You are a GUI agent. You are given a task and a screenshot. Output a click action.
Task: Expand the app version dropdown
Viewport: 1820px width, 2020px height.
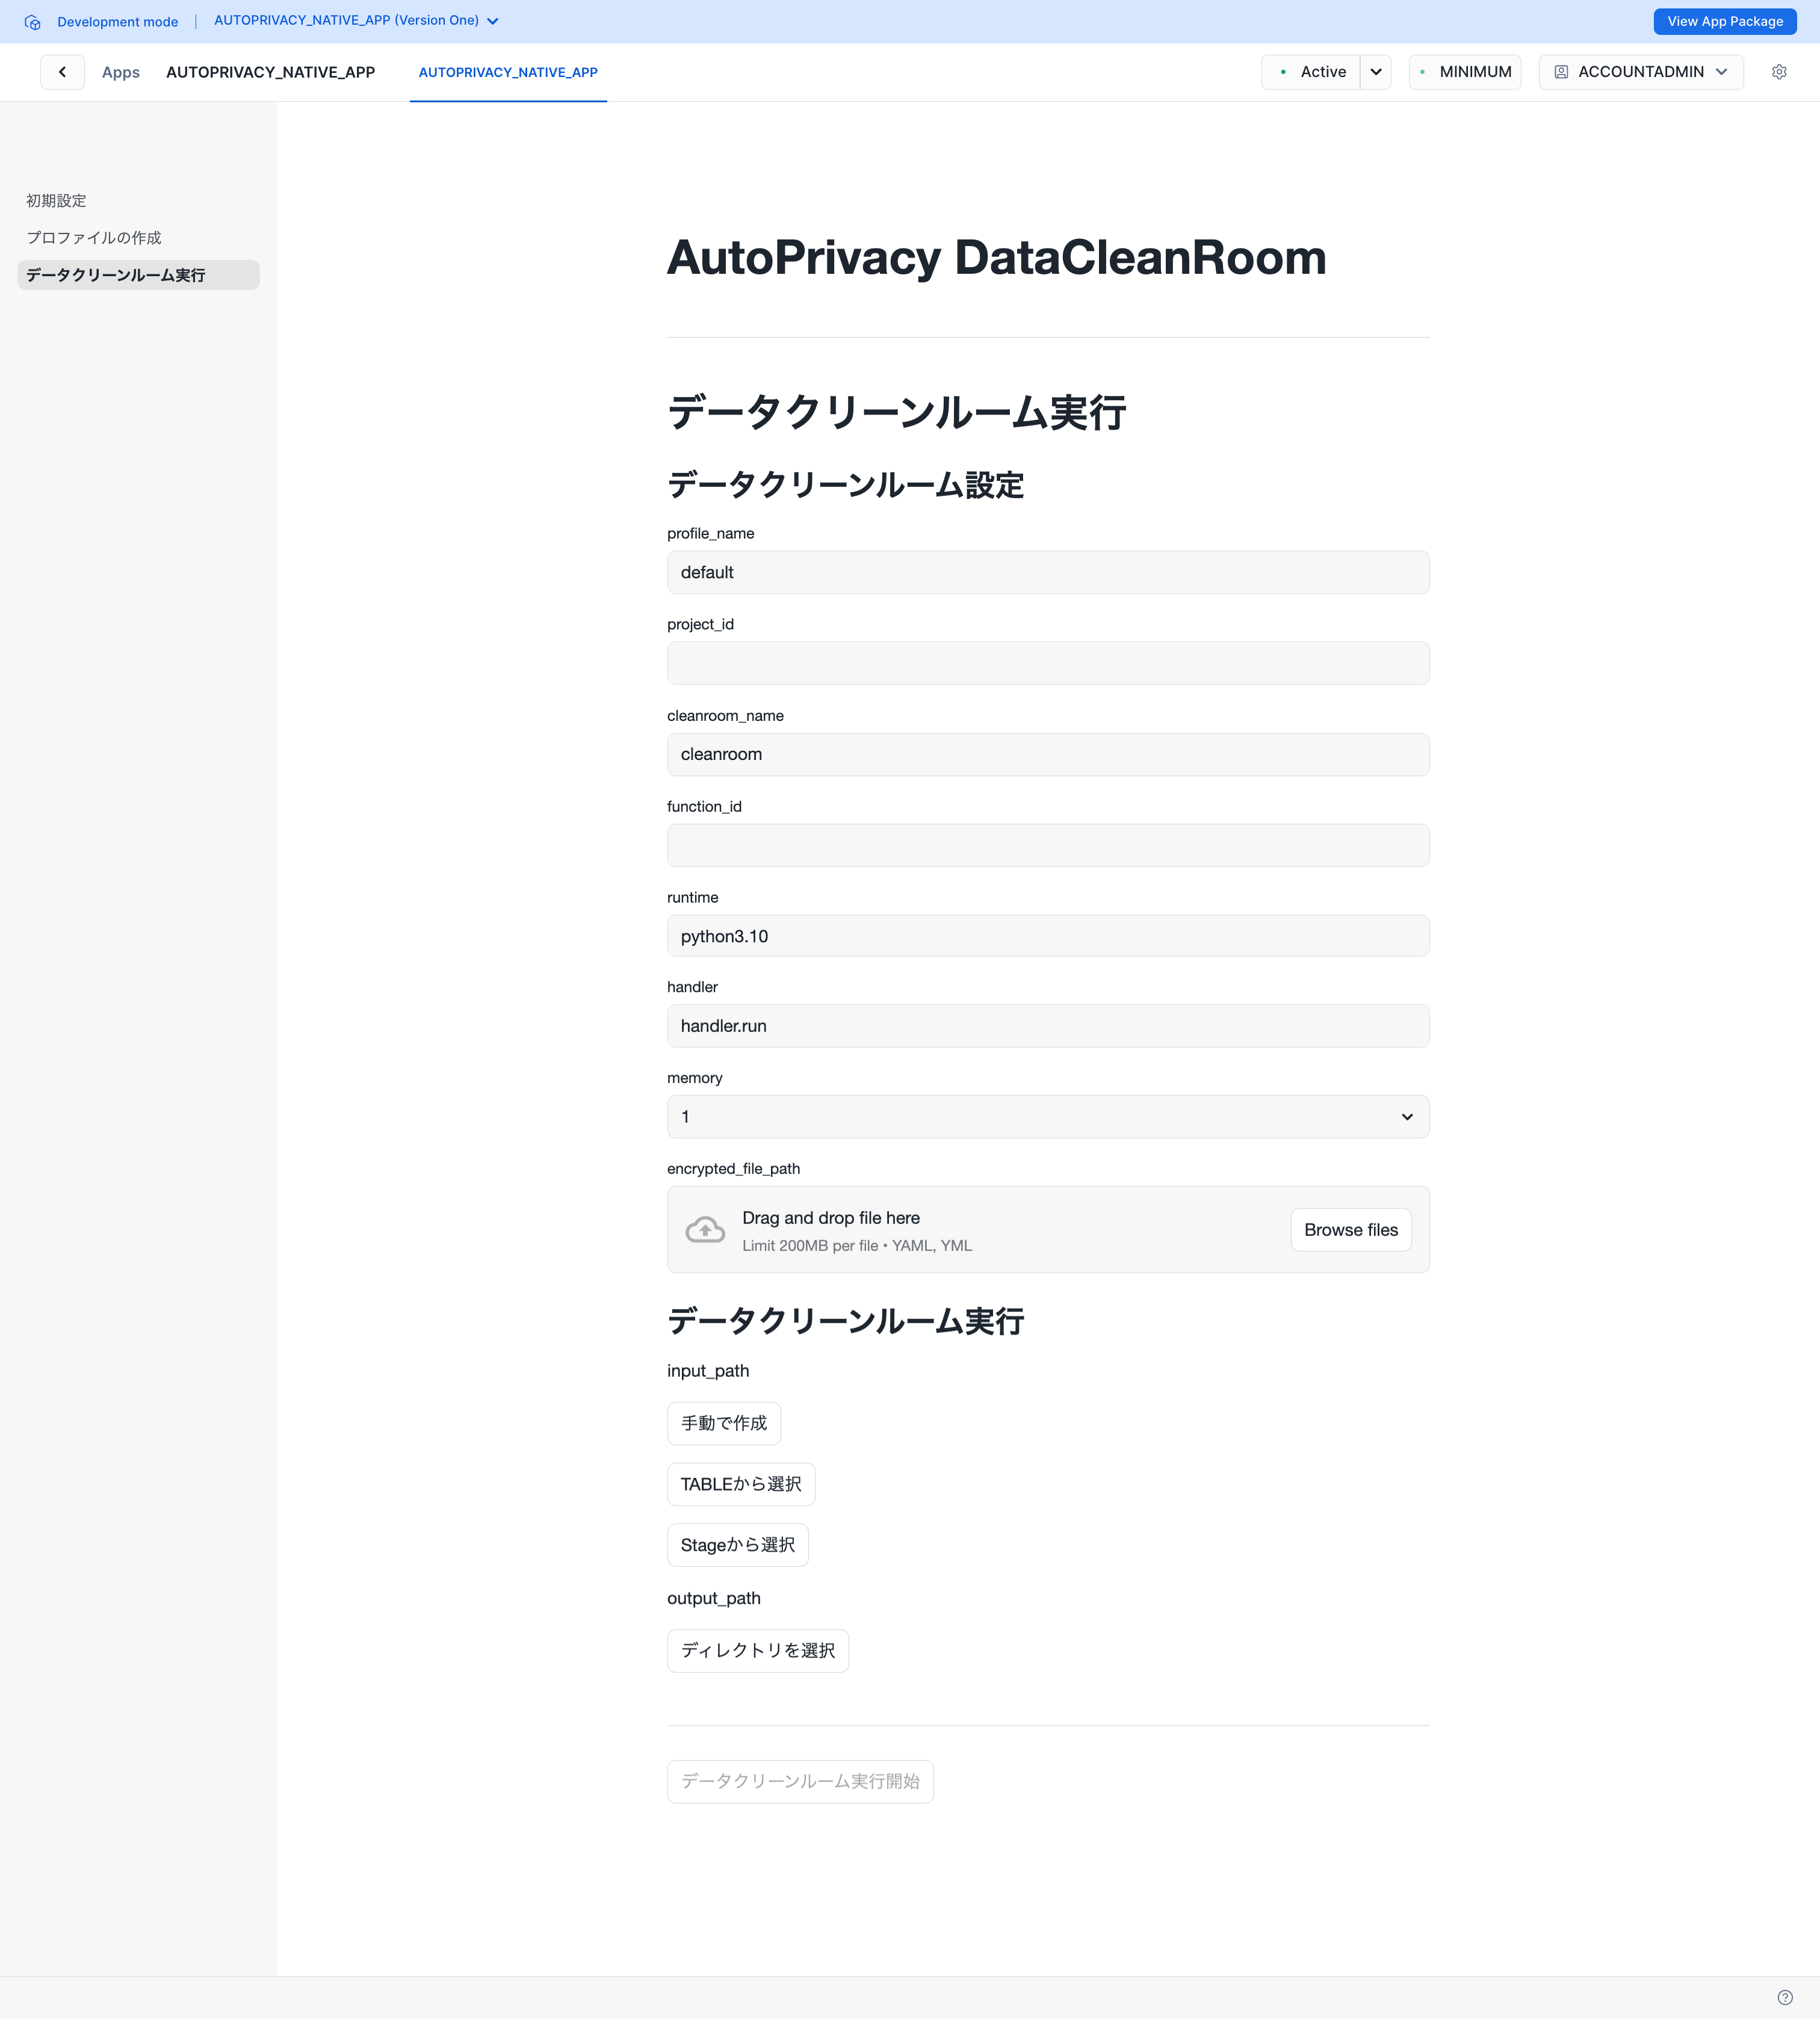click(492, 21)
